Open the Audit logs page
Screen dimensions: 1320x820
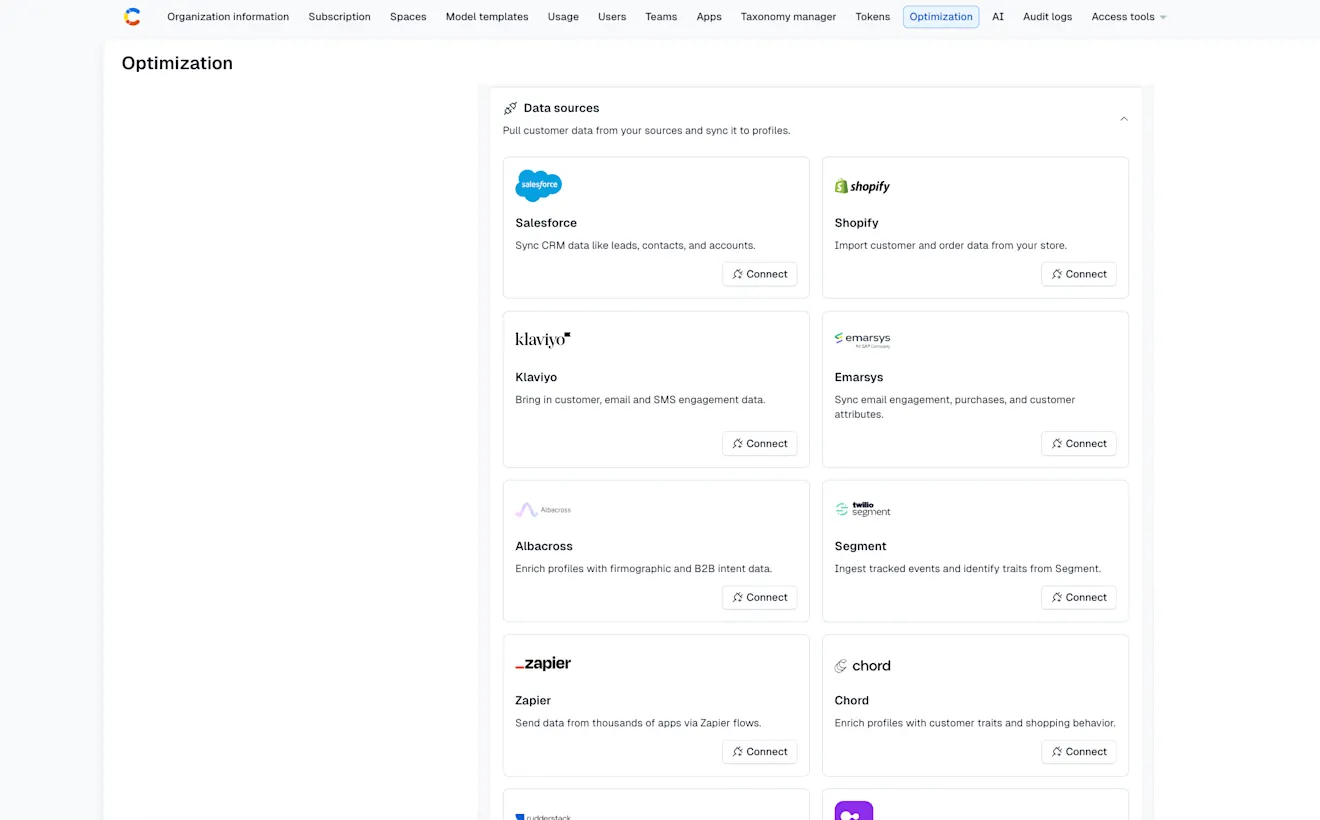point(1047,16)
